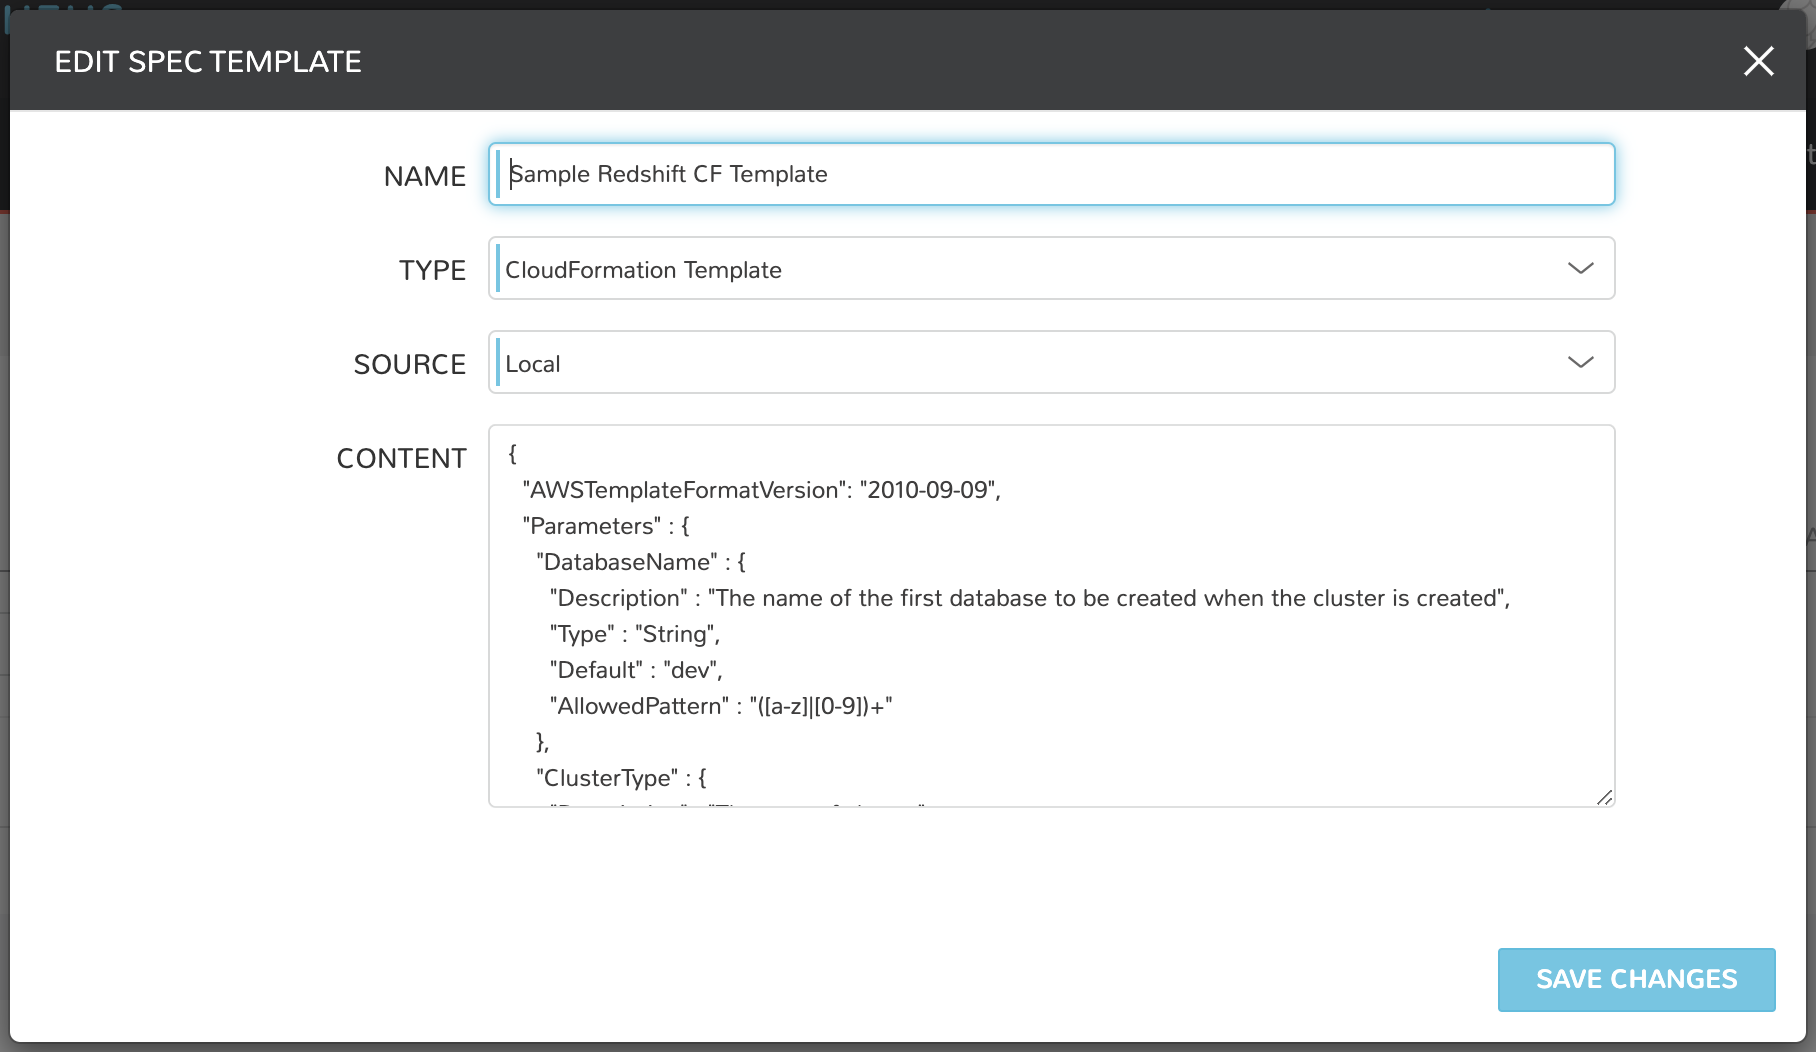Image resolution: width=1816 pixels, height=1052 pixels.
Task: Focus the Name field with Sample Redshift text
Action: point(1050,175)
